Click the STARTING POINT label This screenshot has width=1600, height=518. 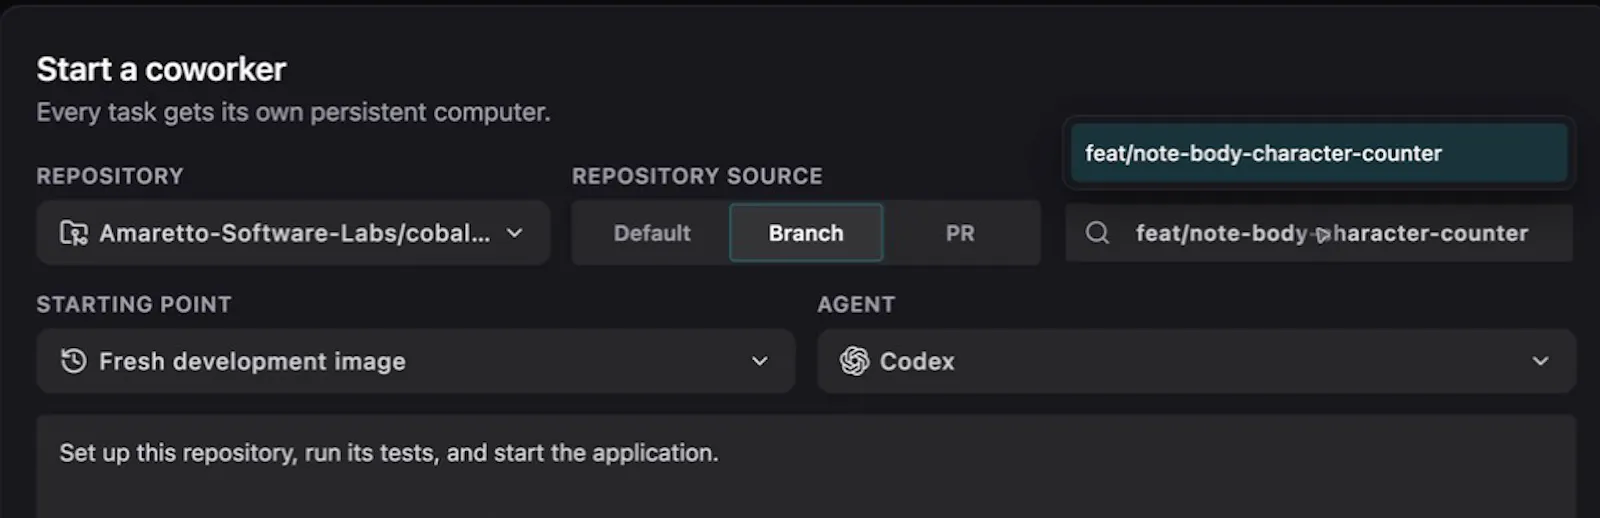click(134, 304)
